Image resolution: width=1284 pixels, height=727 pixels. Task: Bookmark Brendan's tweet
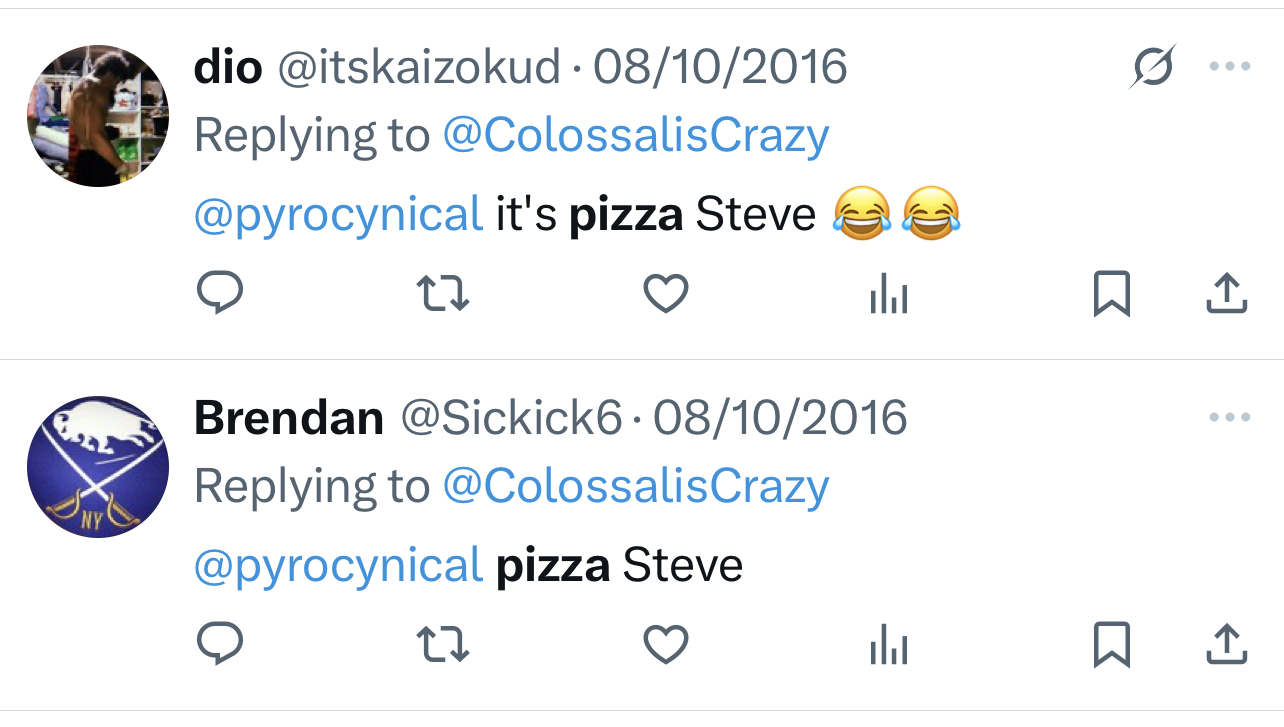[1111, 645]
